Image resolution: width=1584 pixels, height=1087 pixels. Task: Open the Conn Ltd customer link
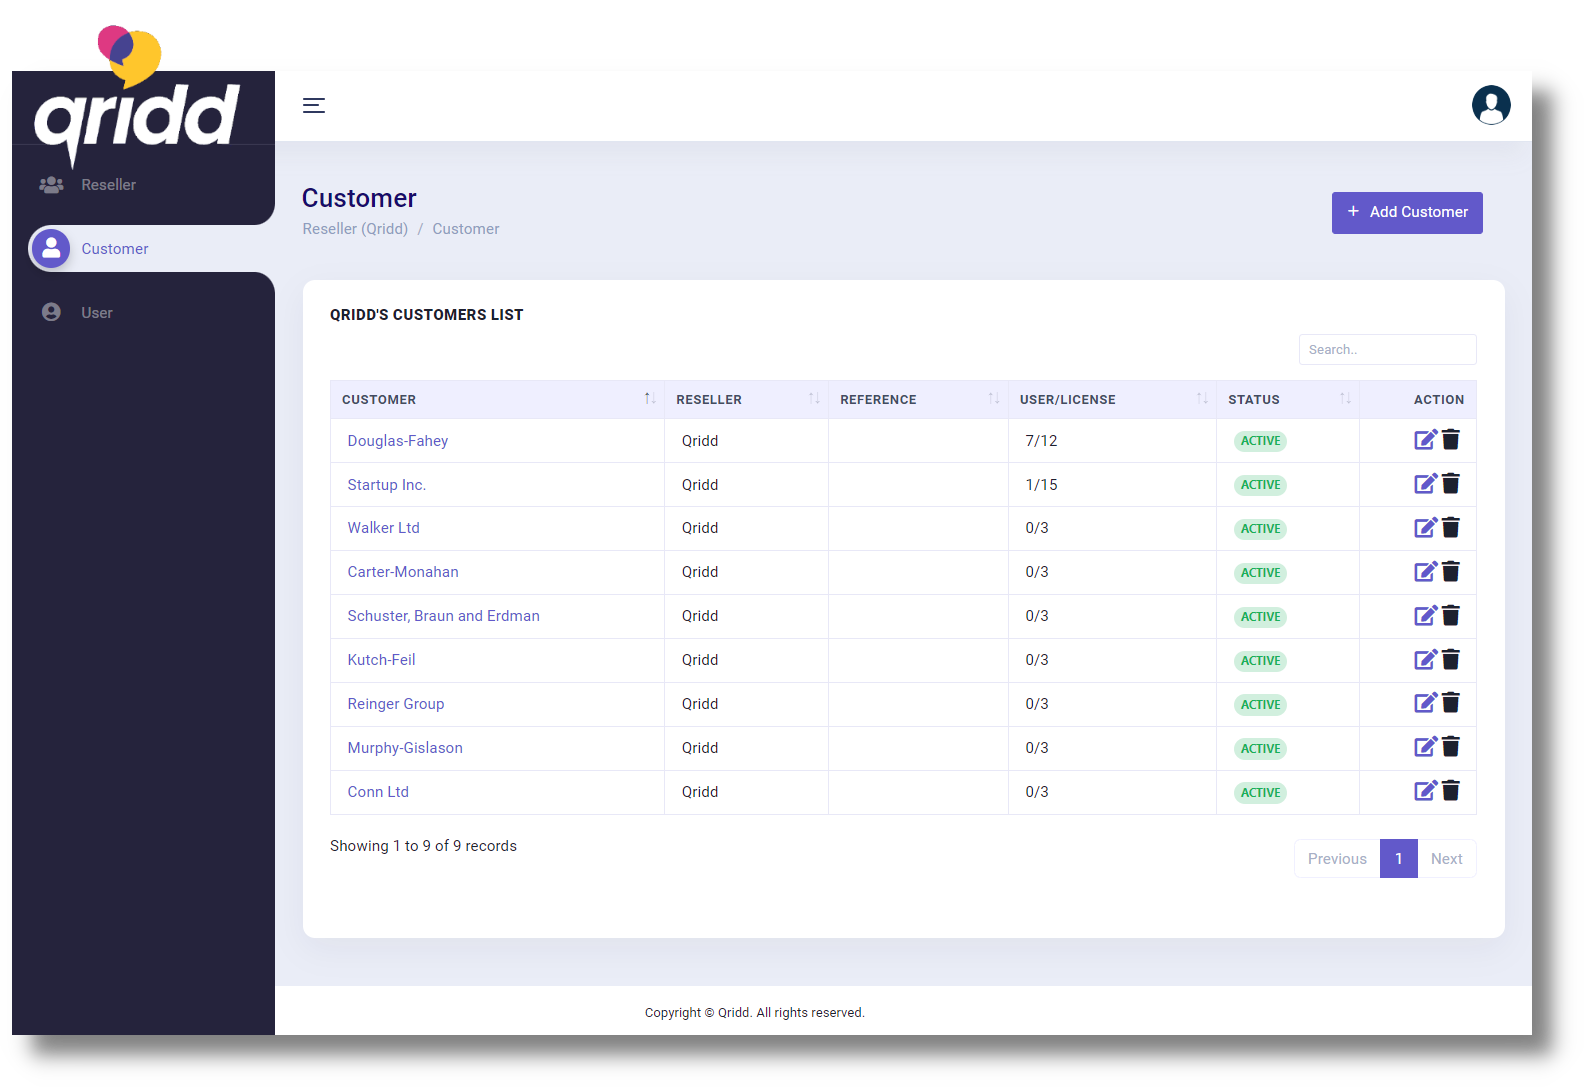[x=378, y=792]
